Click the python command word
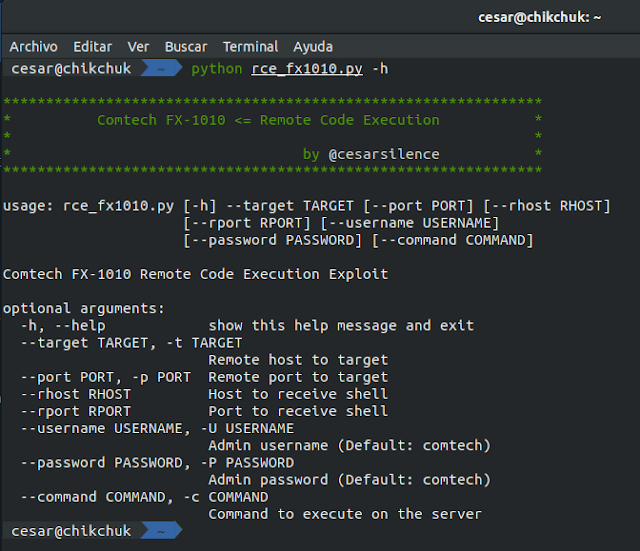640x551 pixels. click(217, 69)
